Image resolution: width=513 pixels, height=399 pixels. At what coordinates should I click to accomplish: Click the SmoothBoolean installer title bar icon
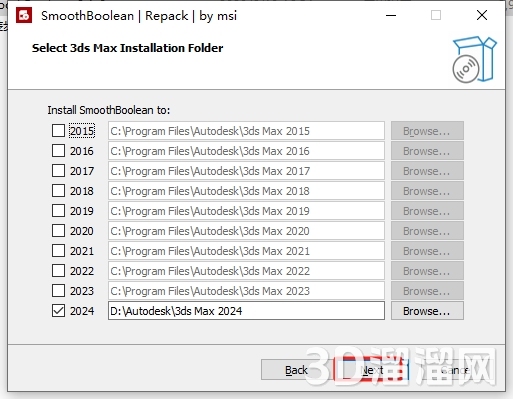tap(24, 16)
